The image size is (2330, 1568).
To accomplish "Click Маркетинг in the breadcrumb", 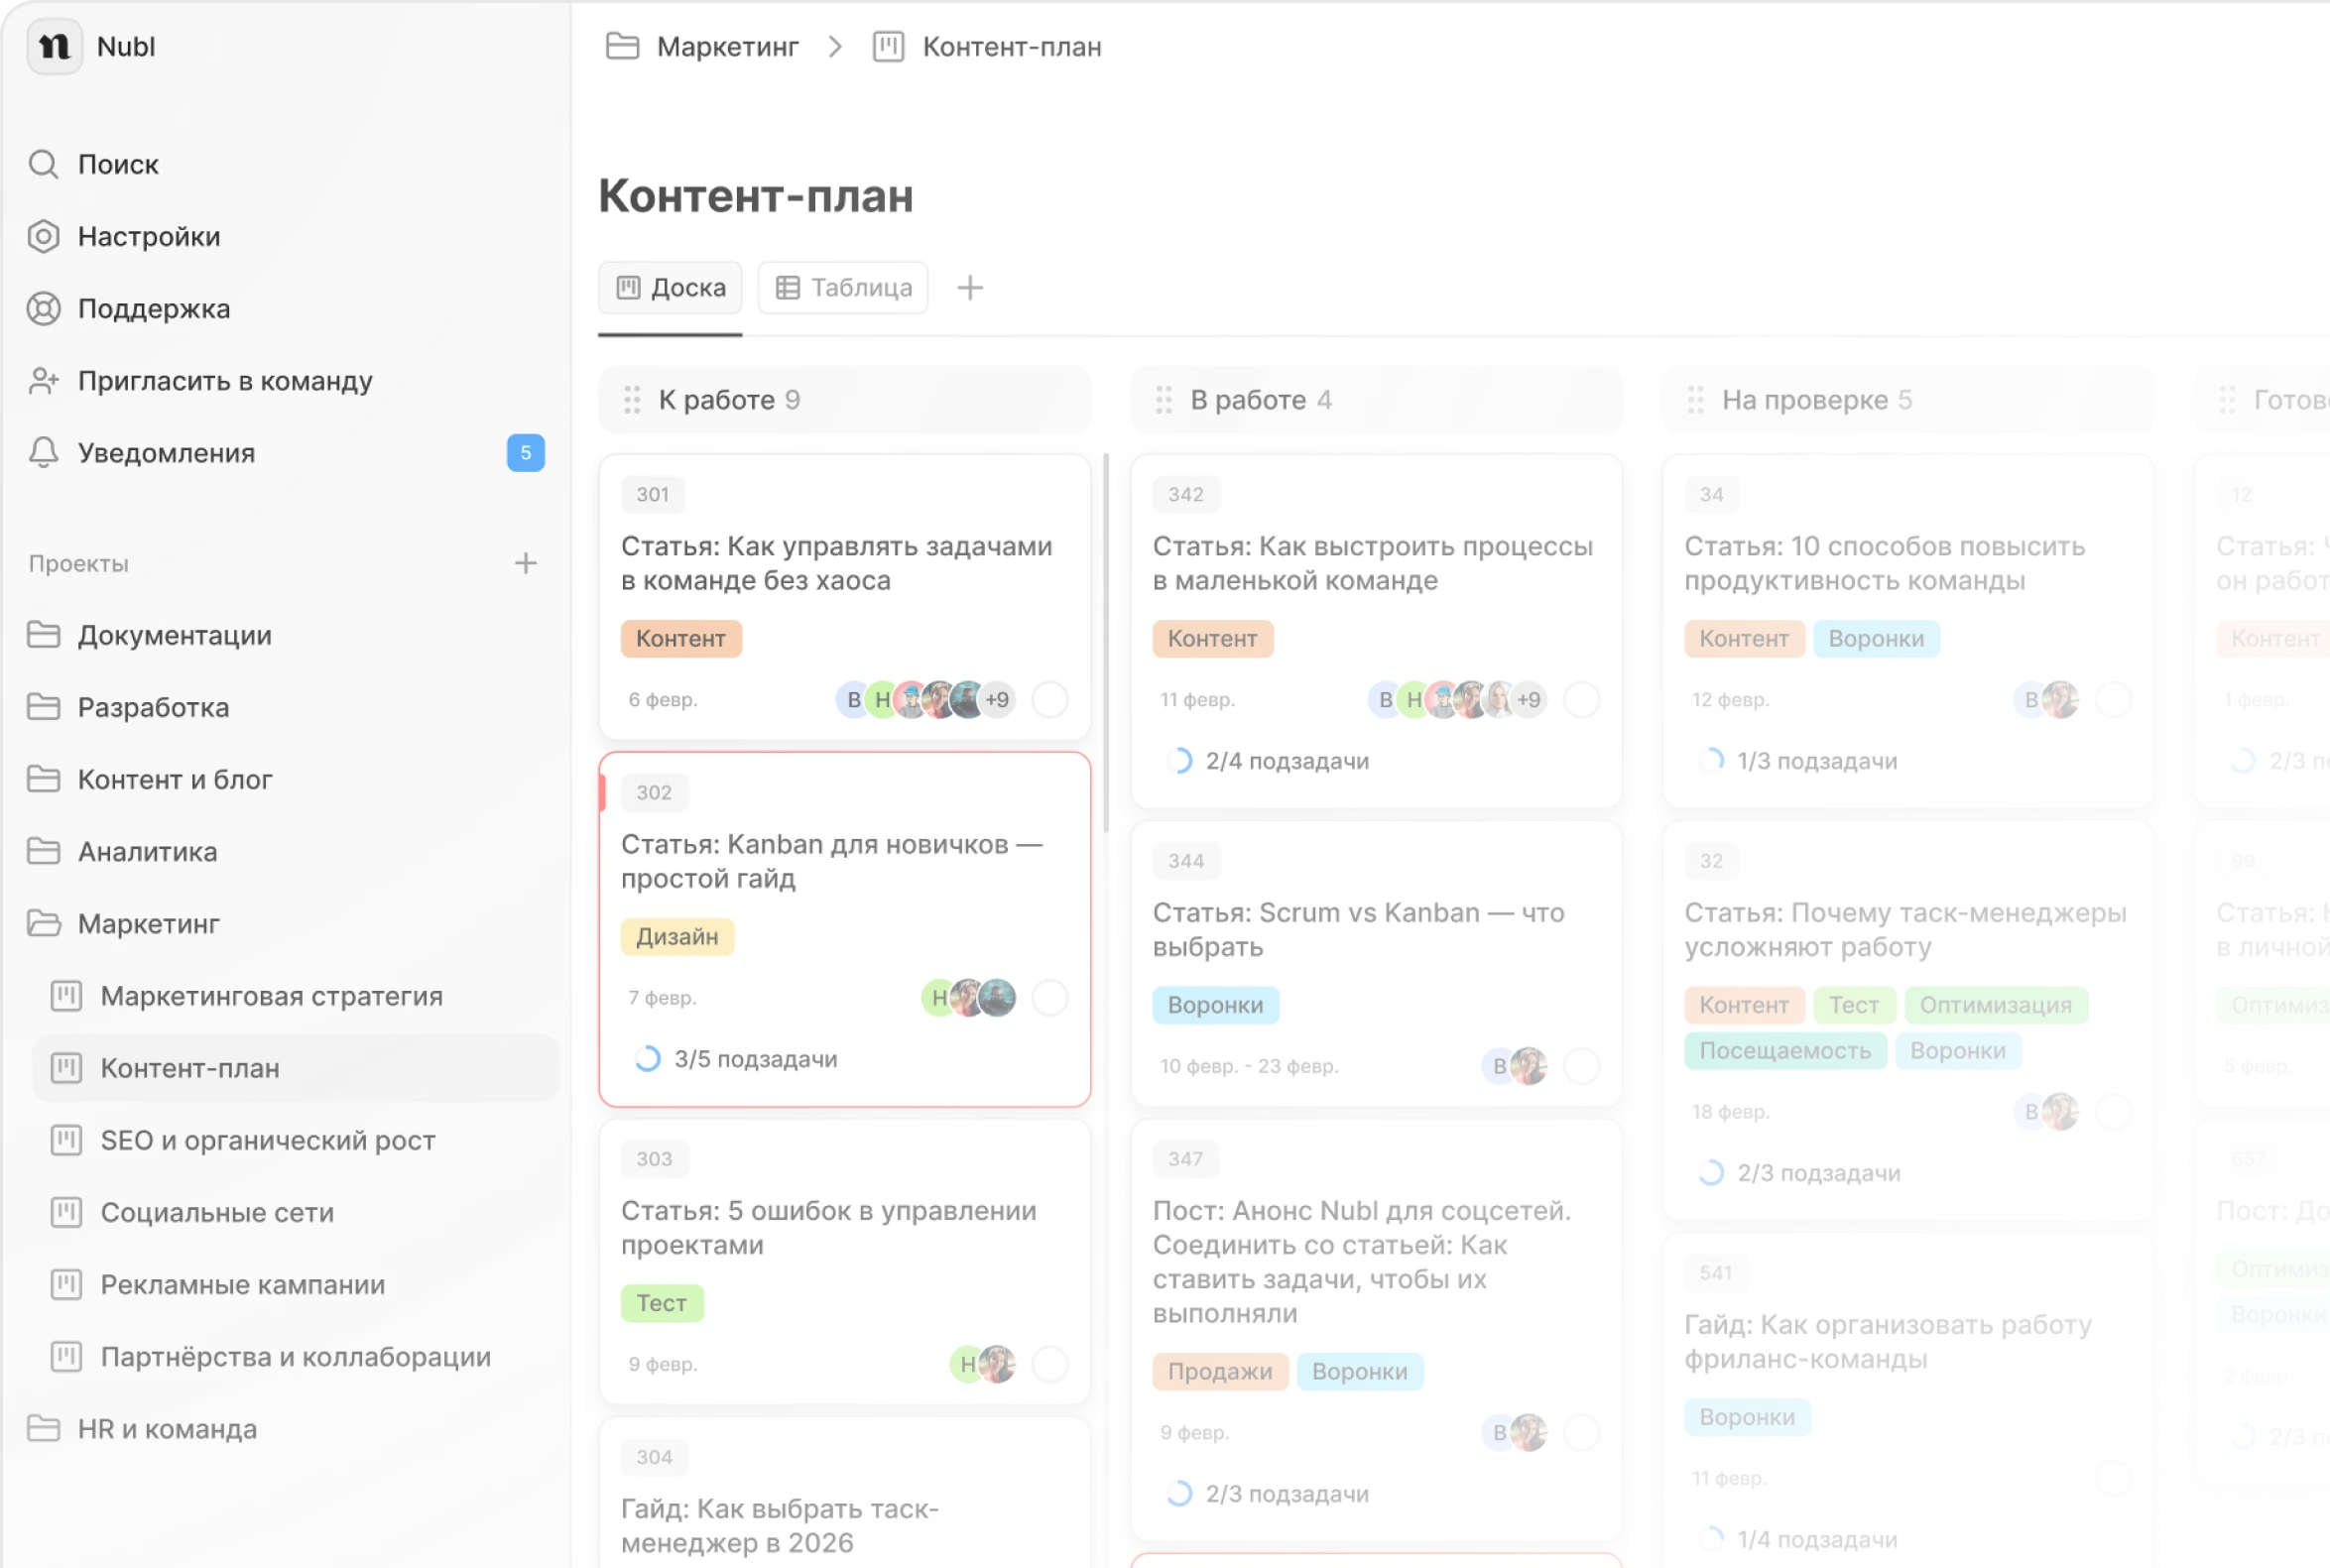I will 727,46.
